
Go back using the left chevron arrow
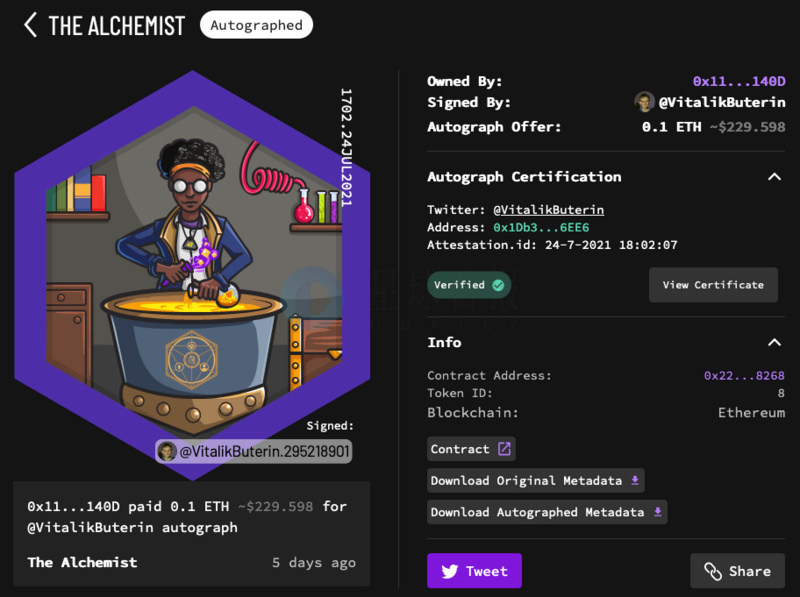click(x=31, y=25)
